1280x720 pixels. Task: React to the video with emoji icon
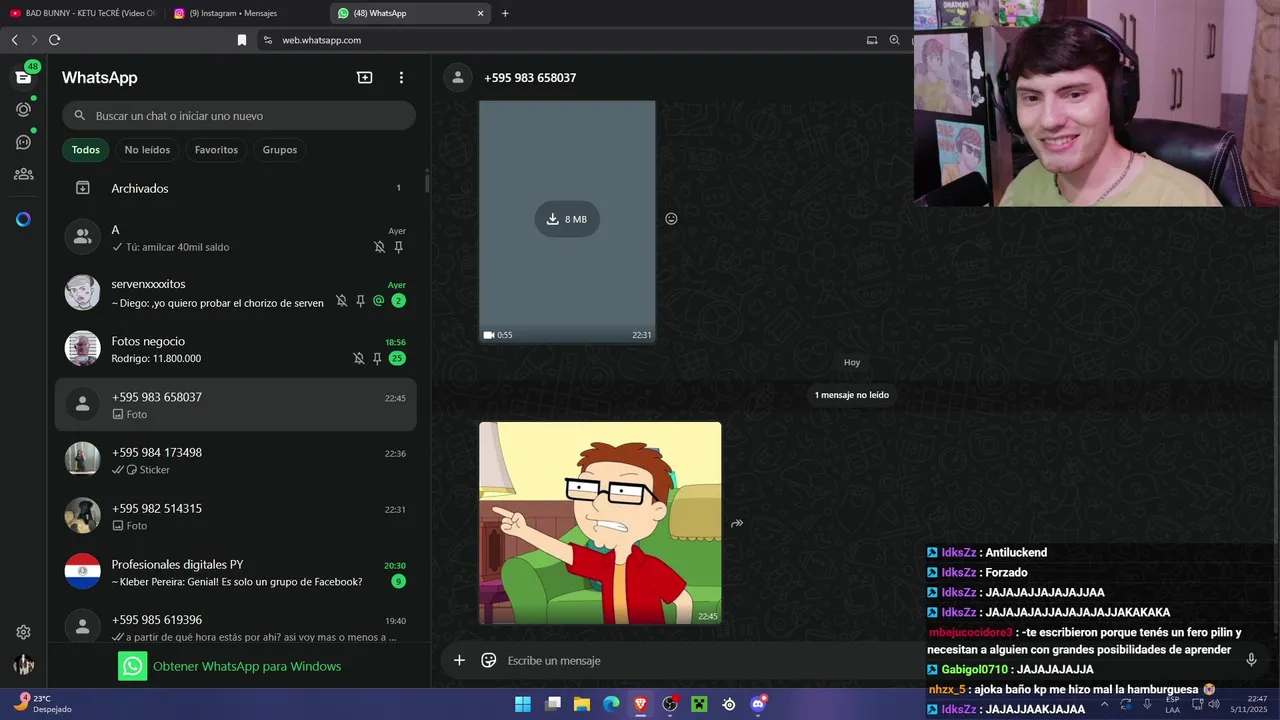coord(671,219)
